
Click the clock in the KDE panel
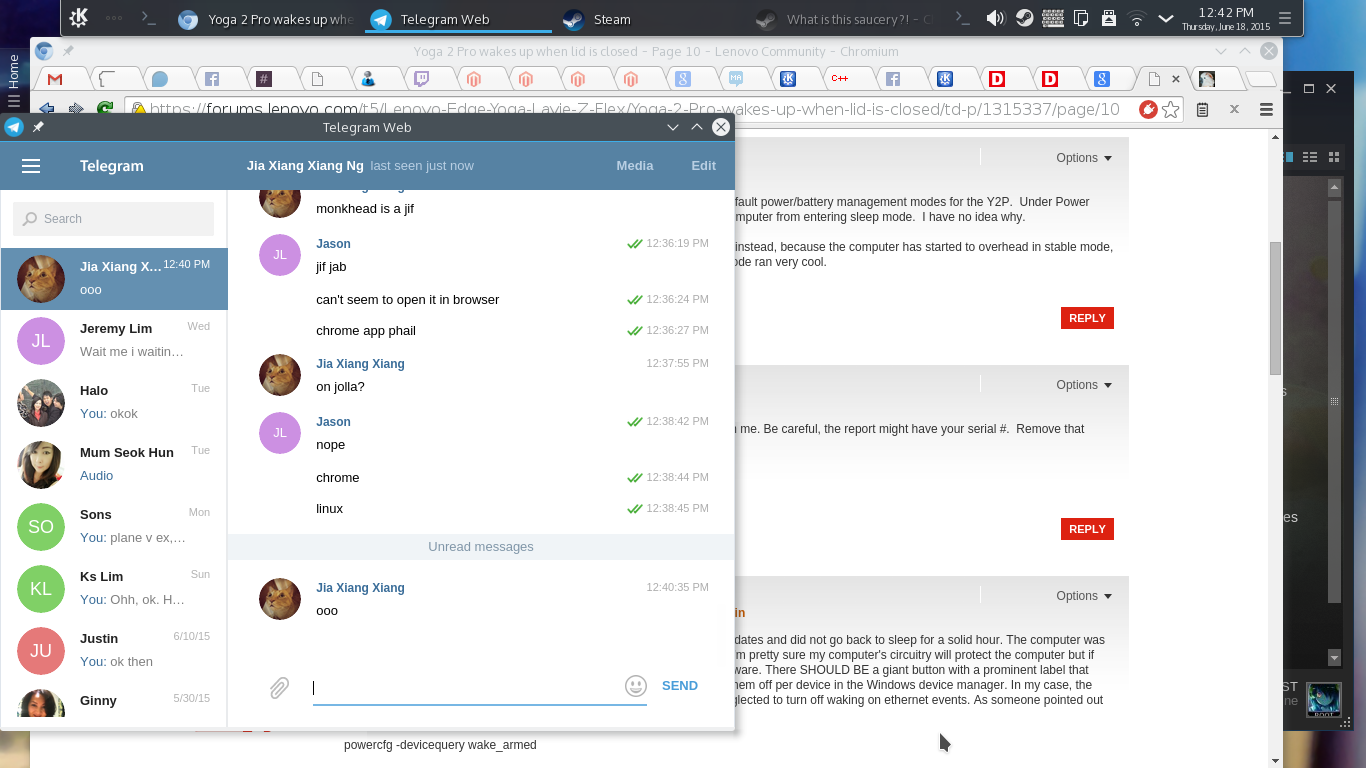pyautogui.click(x=1225, y=18)
